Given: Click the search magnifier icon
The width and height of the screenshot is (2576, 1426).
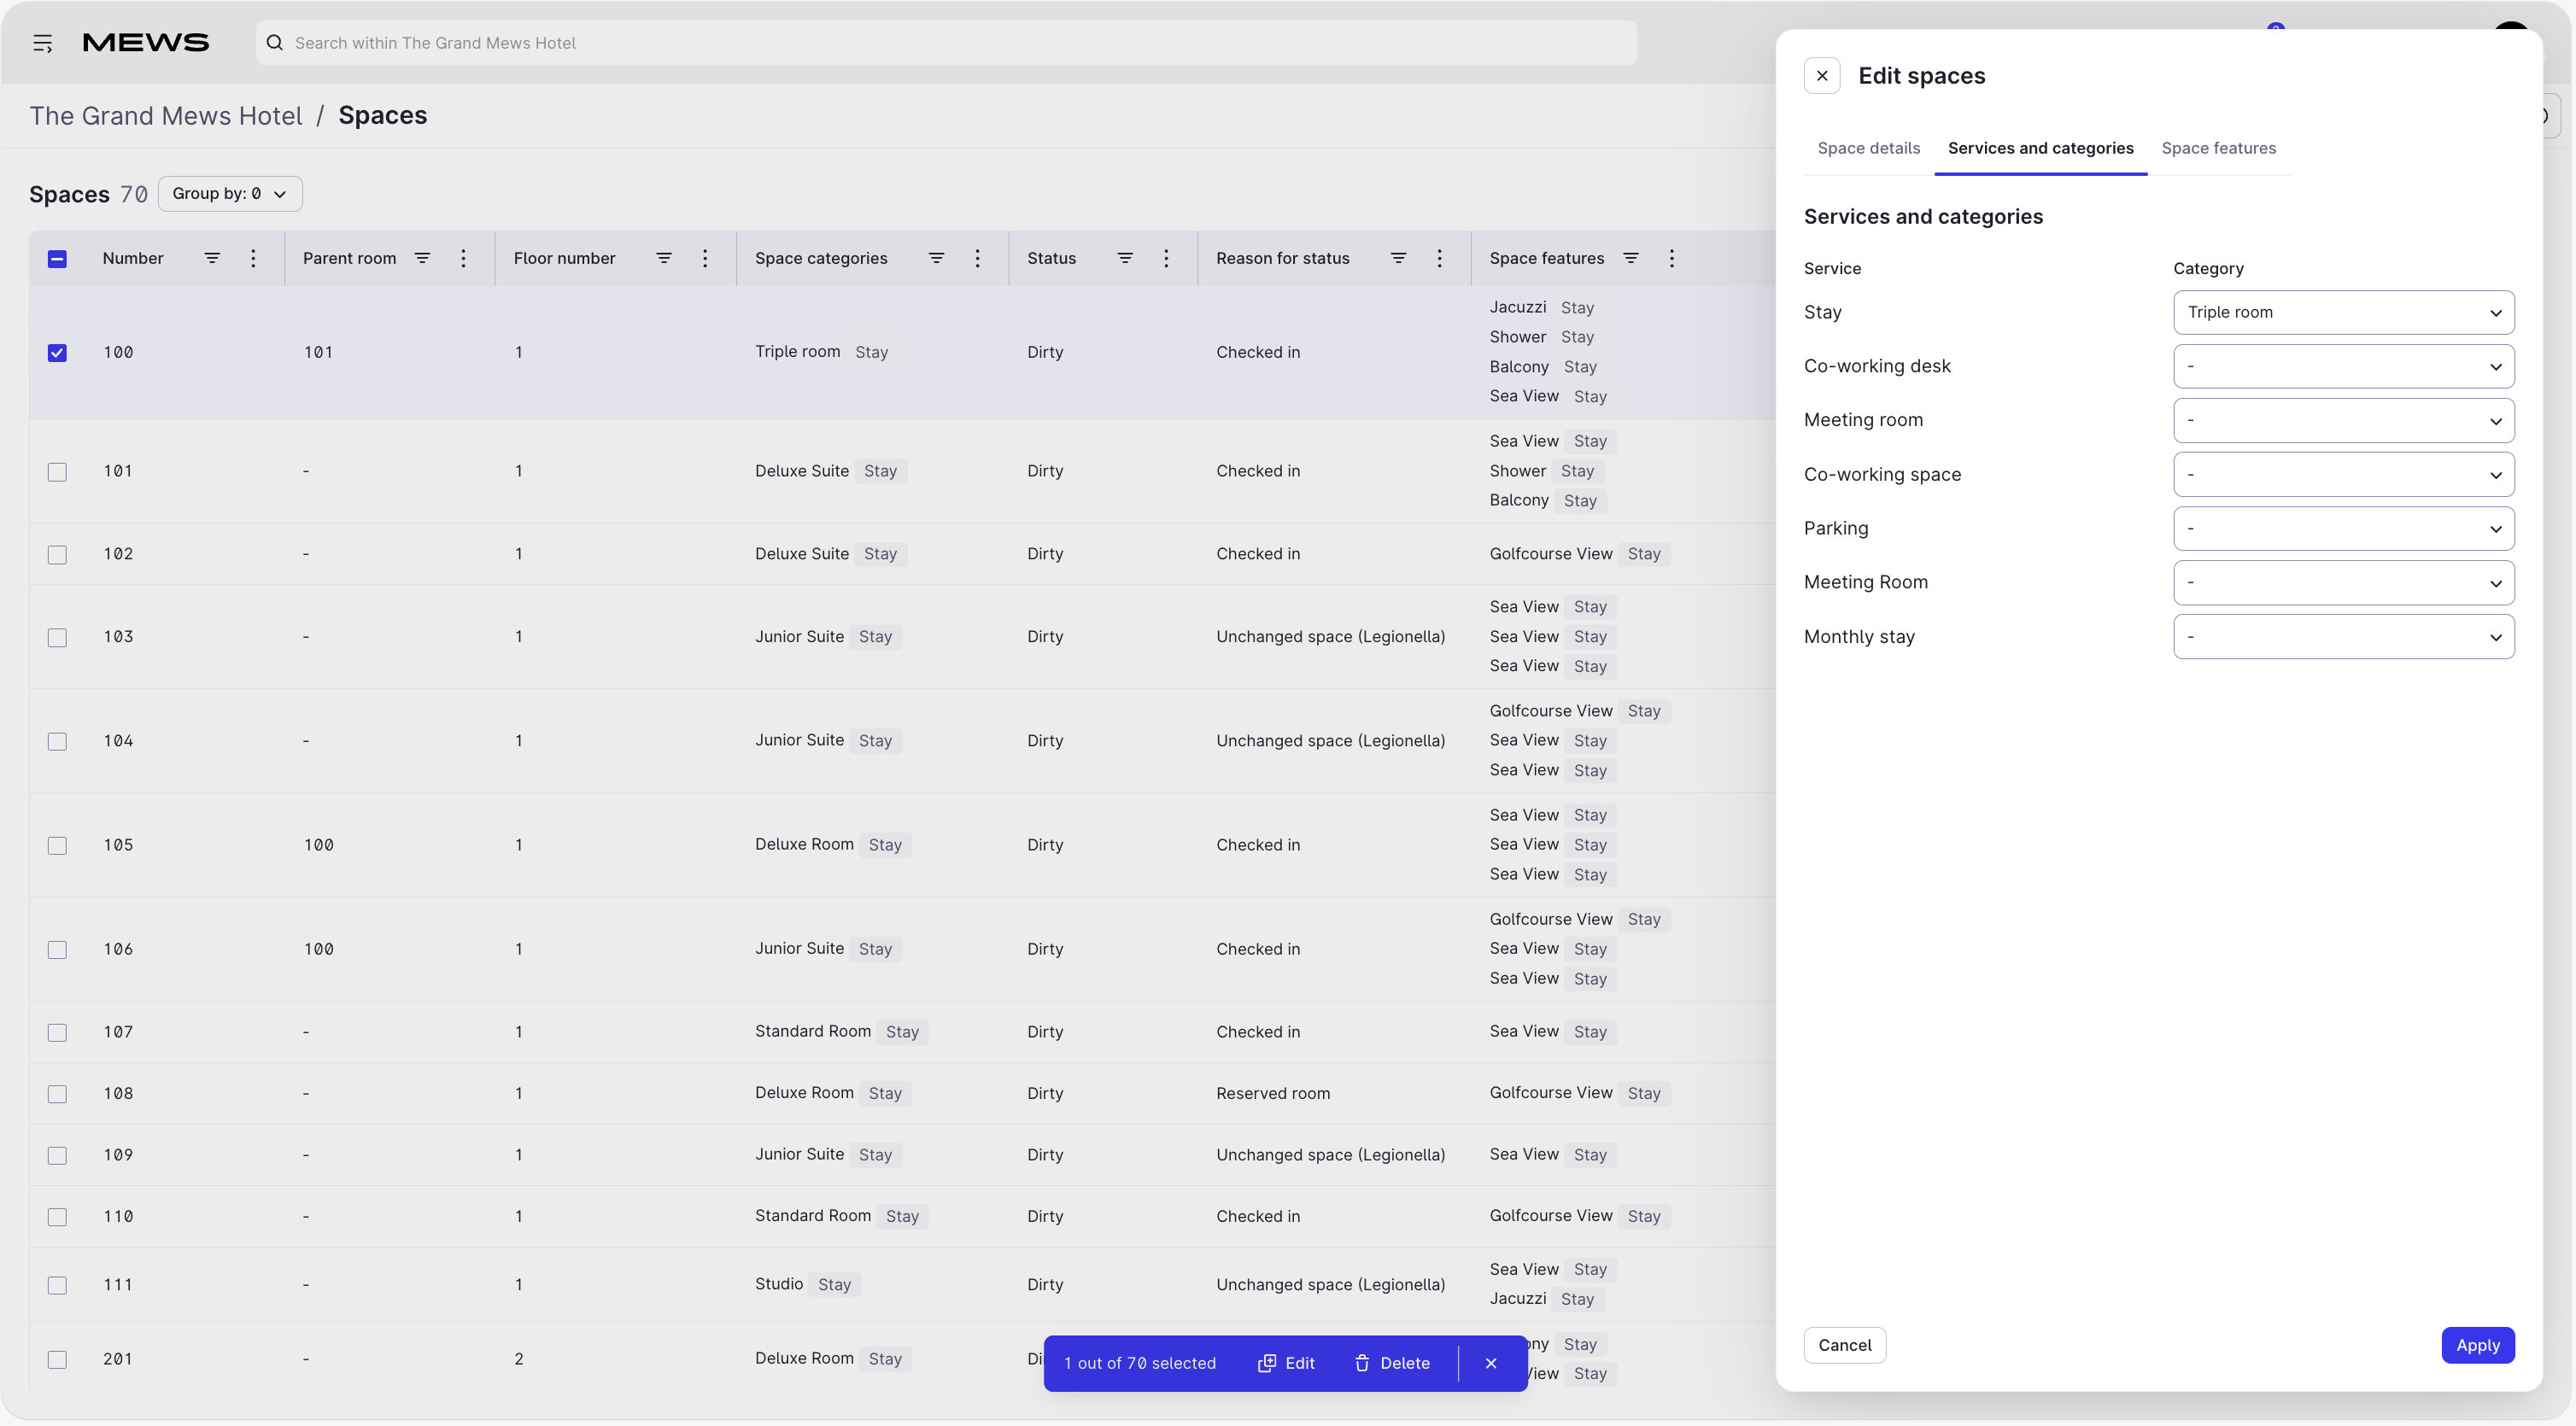Looking at the screenshot, I should [x=274, y=43].
